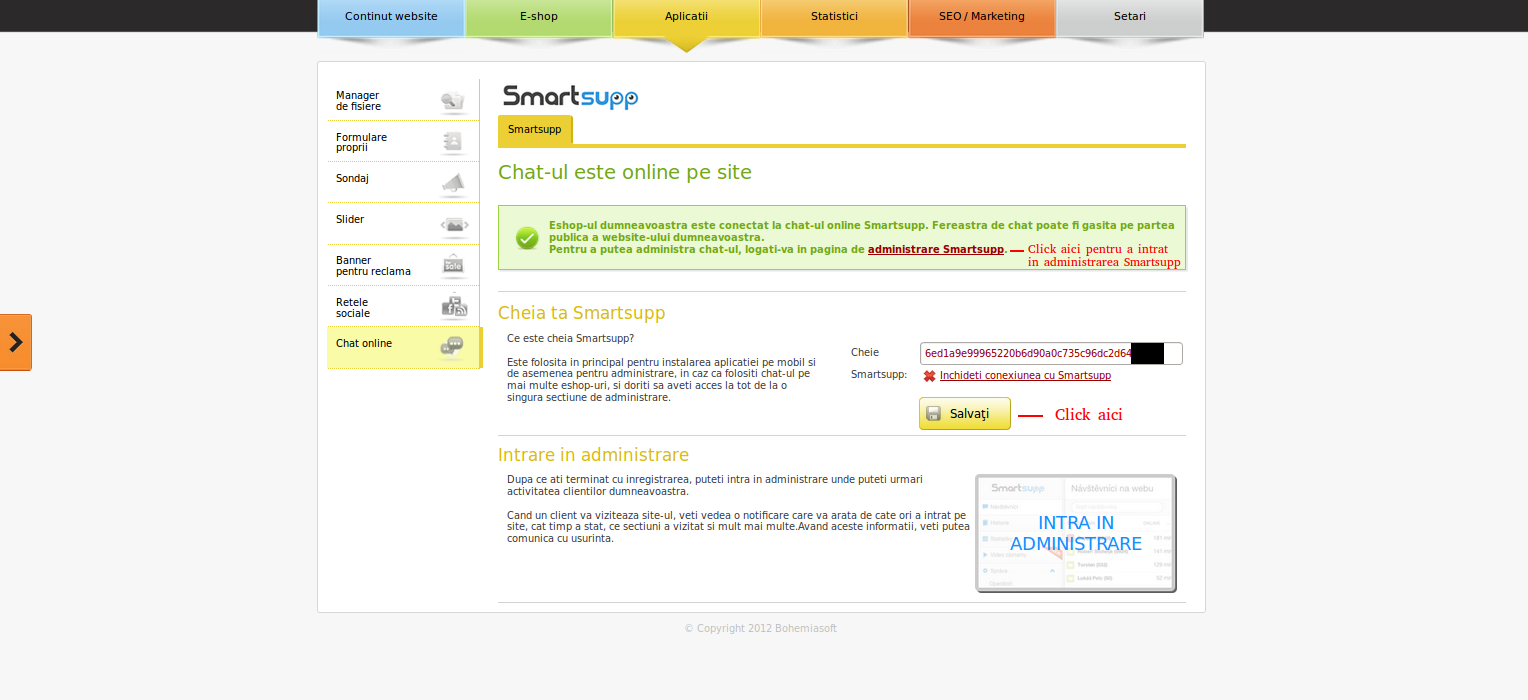Click the Formulare proprii contact icon
The height and width of the screenshot is (700, 1528).
pyautogui.click(x=453, y=142)
